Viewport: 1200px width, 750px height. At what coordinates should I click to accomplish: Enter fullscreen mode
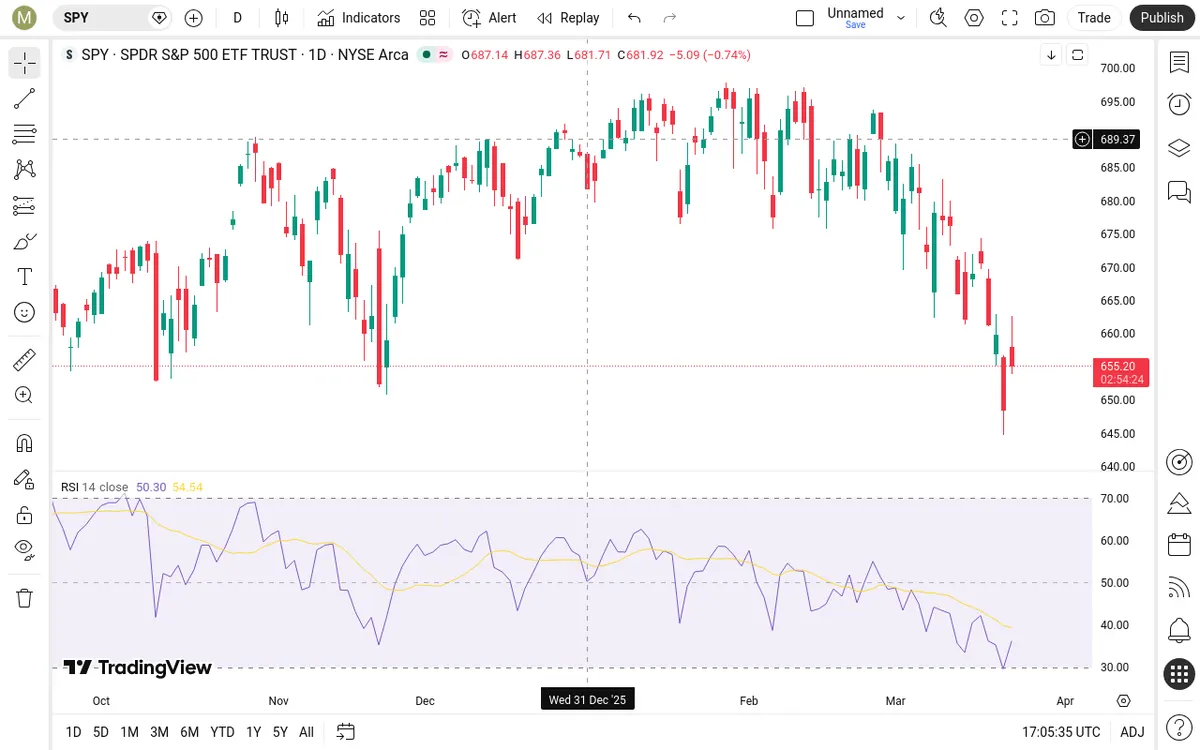[x=1009, y=17]
